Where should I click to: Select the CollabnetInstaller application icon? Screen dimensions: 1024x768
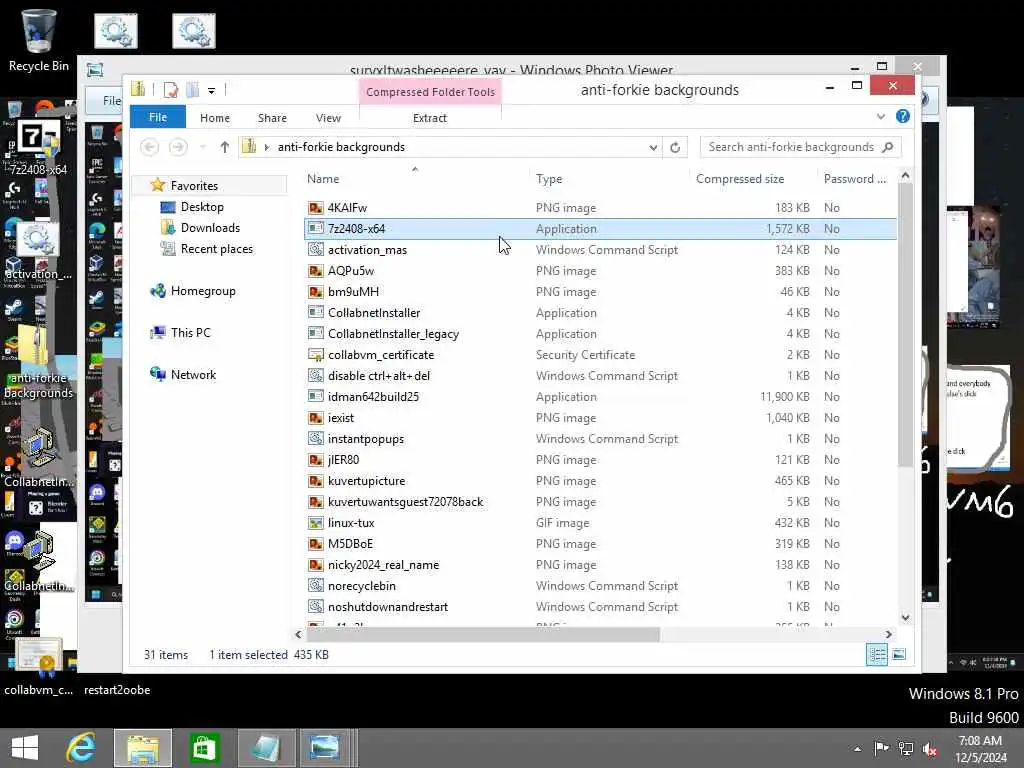(316, 313)
